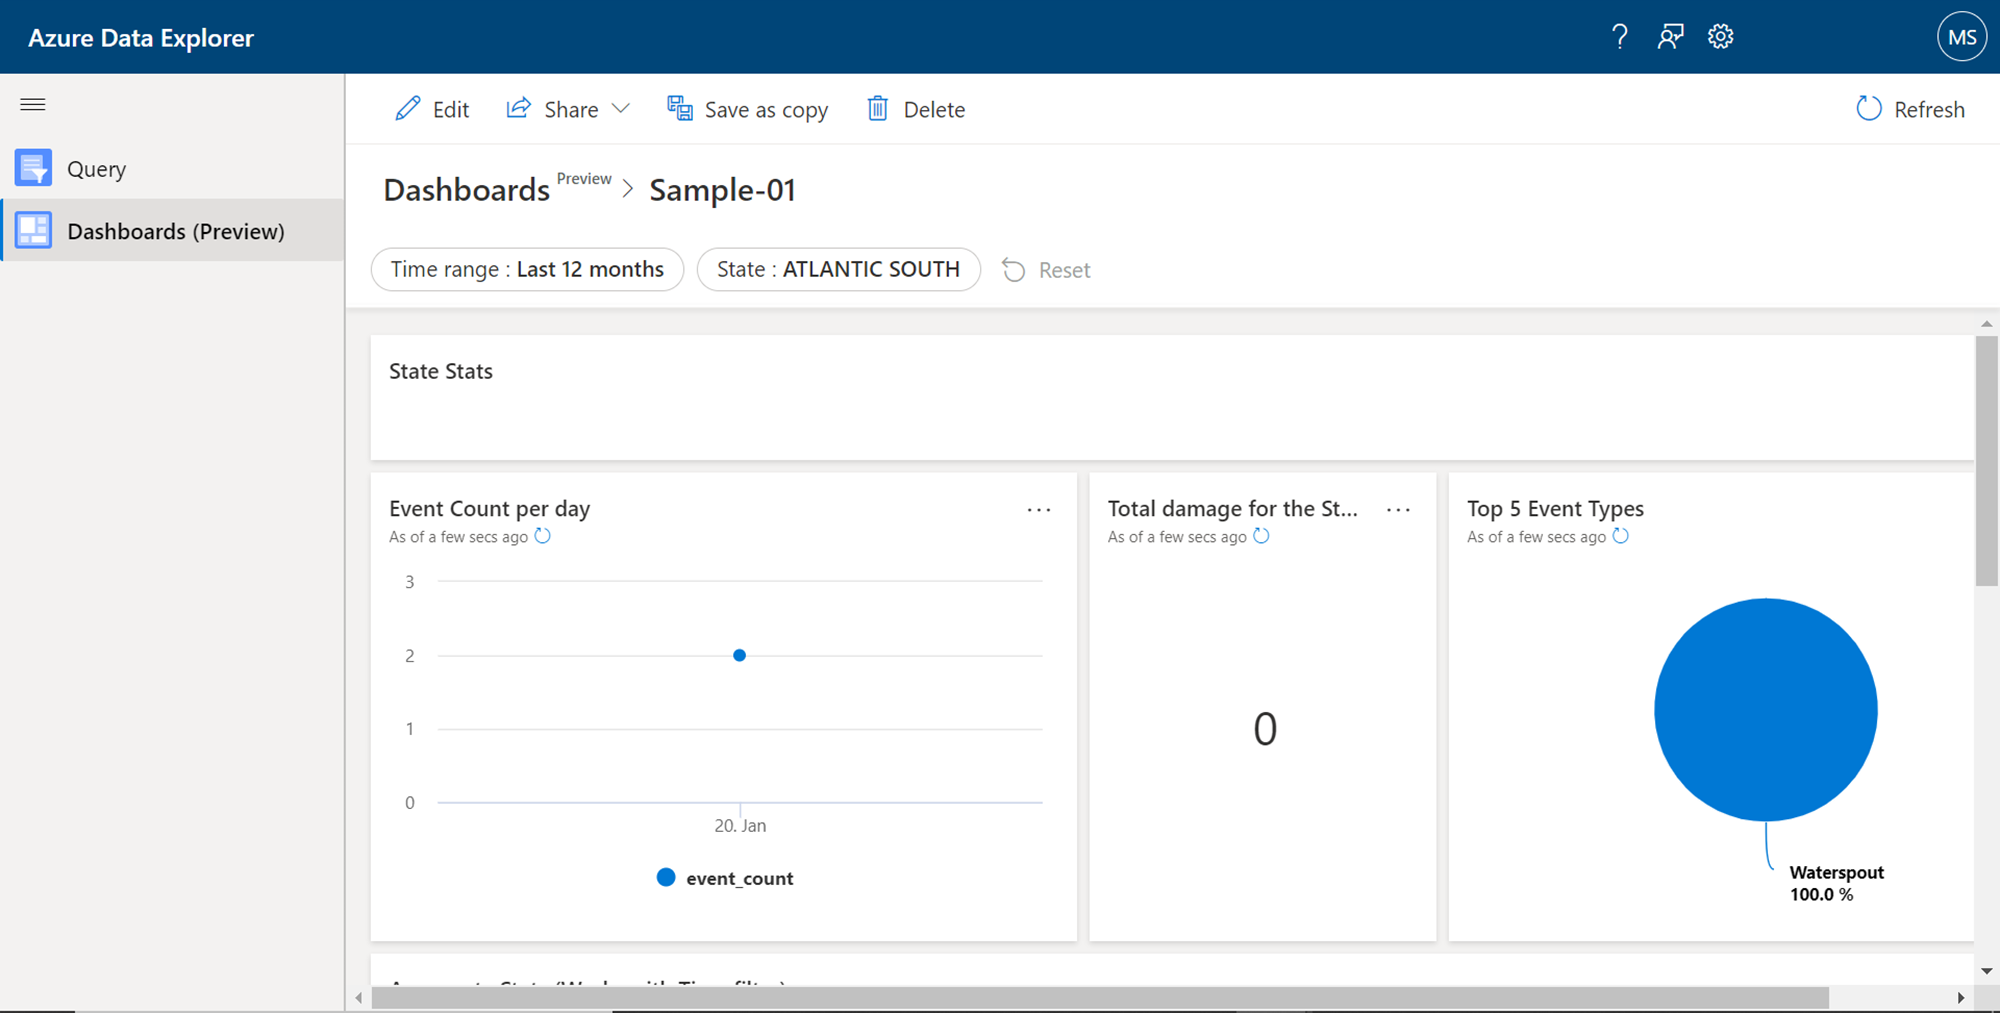2000x1013 pixels.
Task: Click the Dashboards breadcrumb link
Action: click(x=466, y=190)
